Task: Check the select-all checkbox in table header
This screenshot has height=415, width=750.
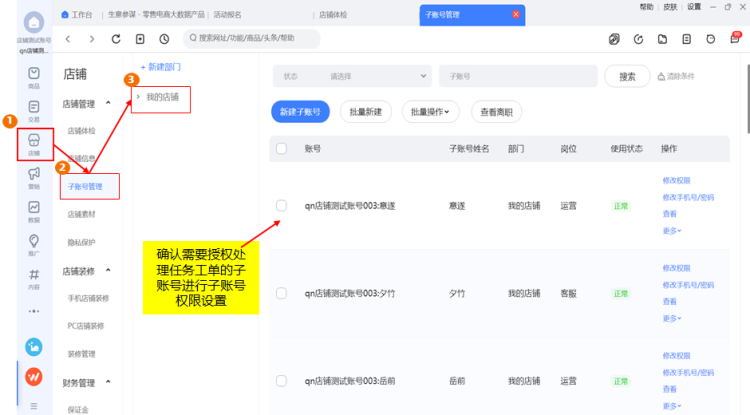Action: pyautogui.click(x=281, y=148)
